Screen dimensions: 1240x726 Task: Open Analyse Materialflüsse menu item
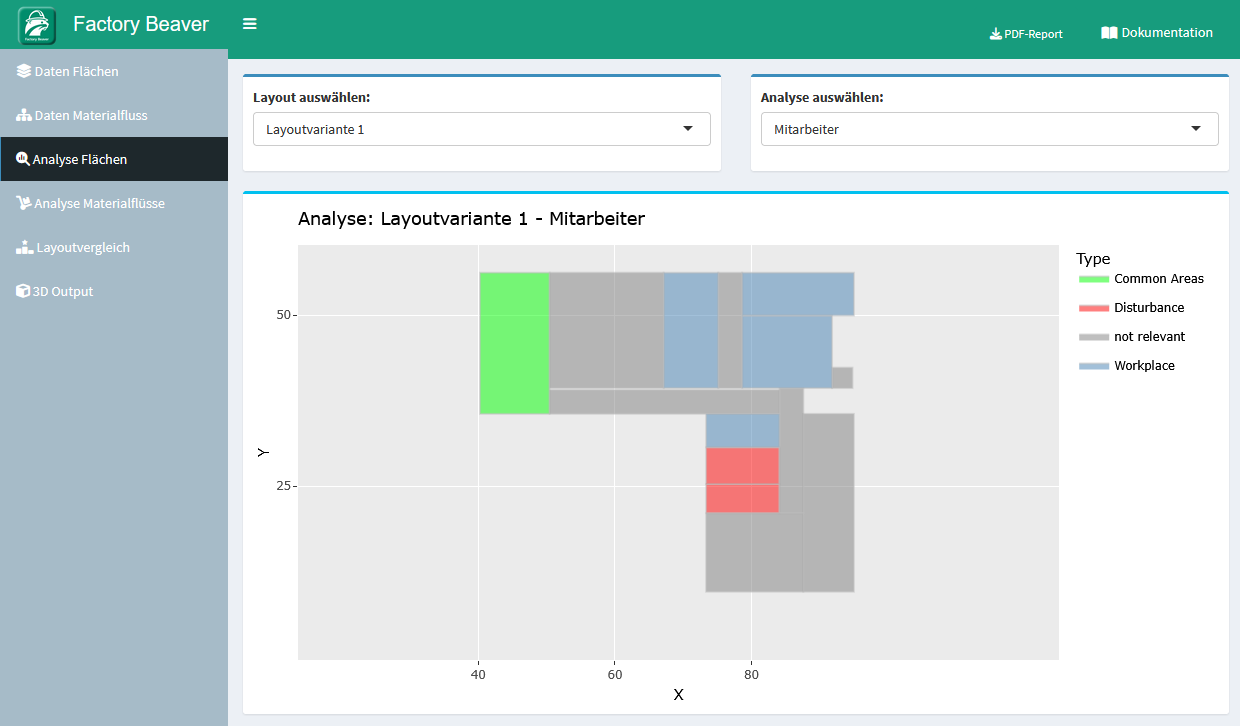coord(99,204)
